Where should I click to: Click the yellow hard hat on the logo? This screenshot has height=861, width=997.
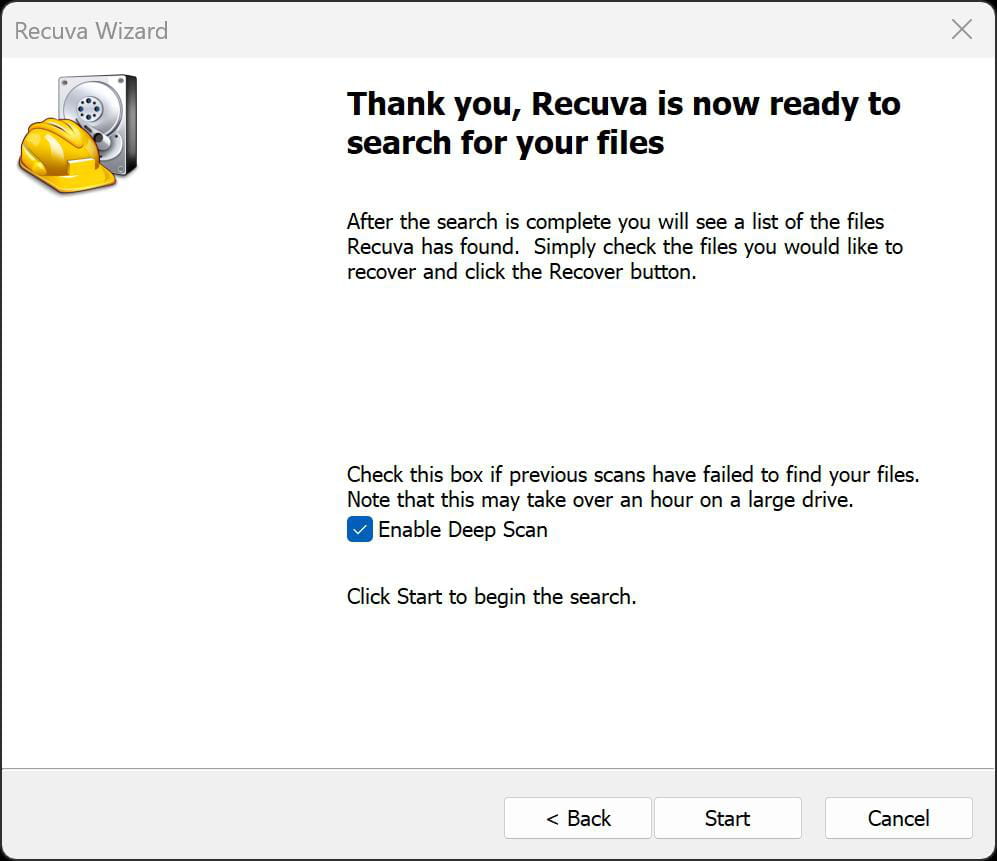click(x=60, y=156)
